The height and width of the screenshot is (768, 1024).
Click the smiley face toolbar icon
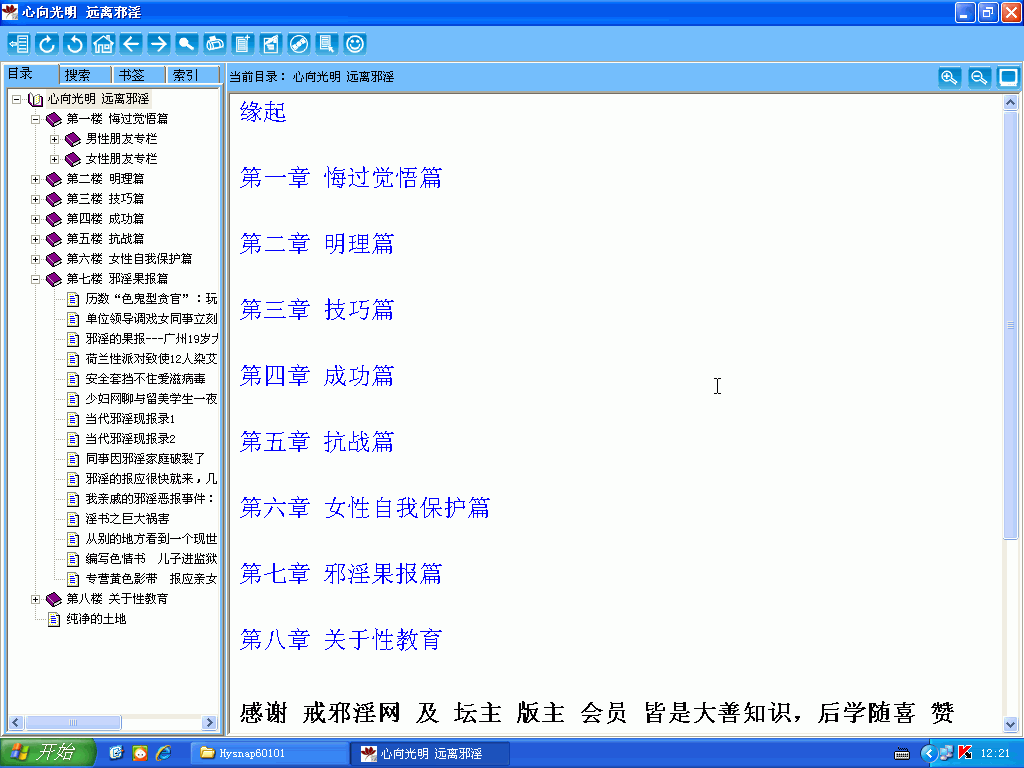tap(355, 44)
